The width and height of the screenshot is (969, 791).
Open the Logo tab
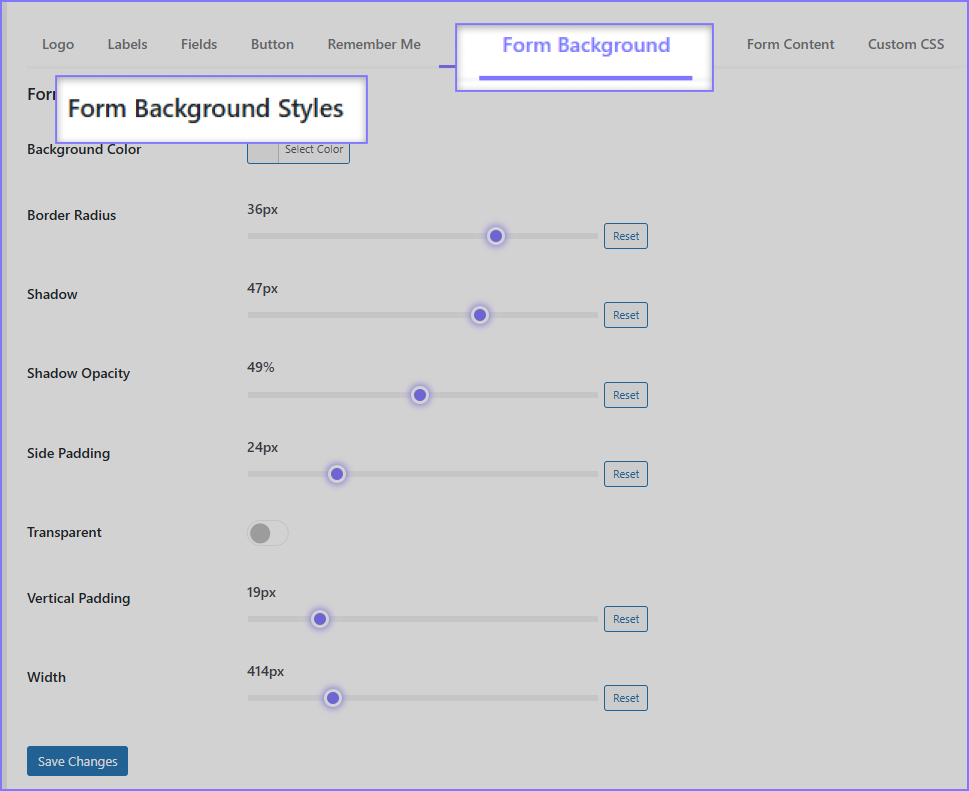[58, 44]
